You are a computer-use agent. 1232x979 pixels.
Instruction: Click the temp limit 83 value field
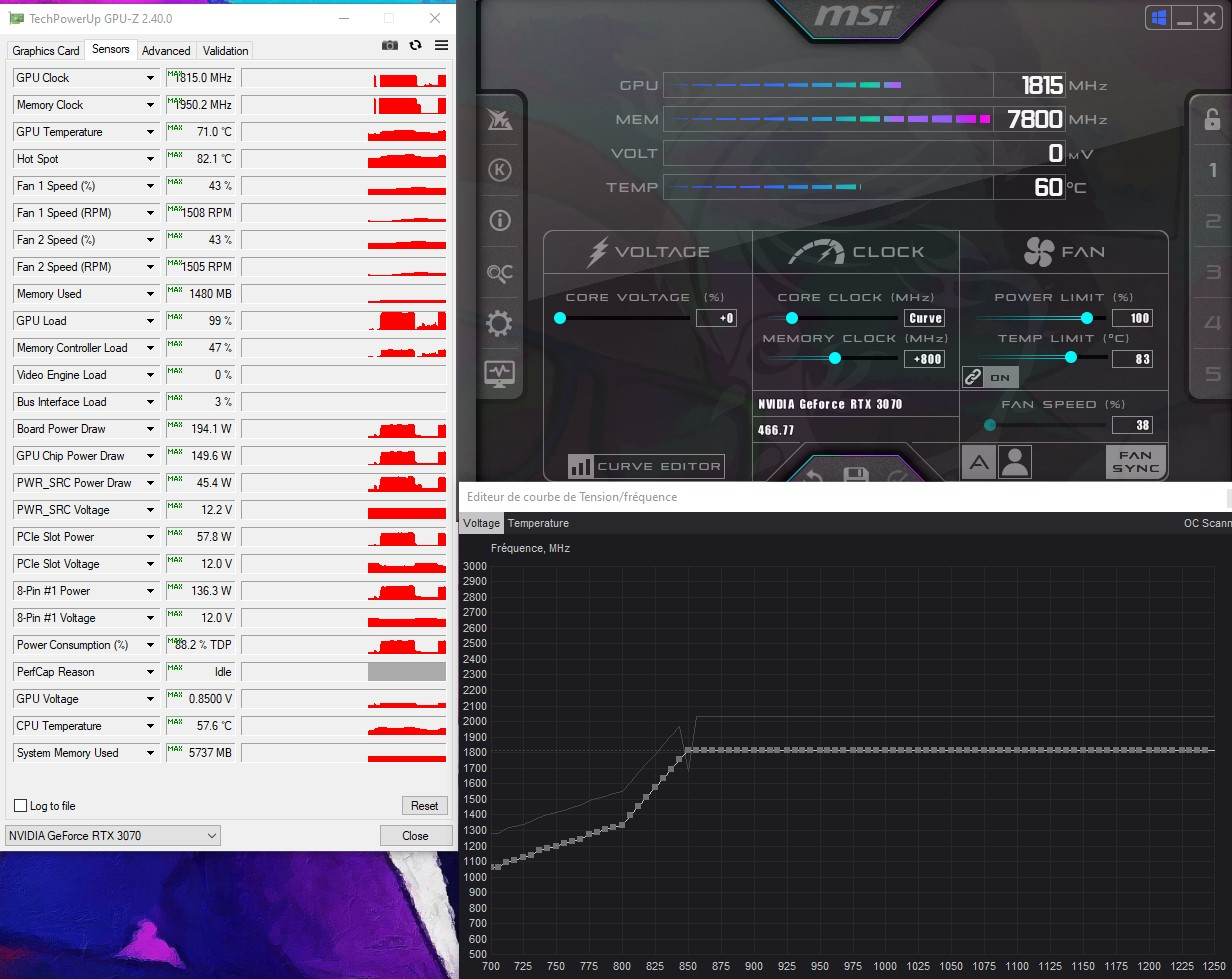tap(1133, 359)
